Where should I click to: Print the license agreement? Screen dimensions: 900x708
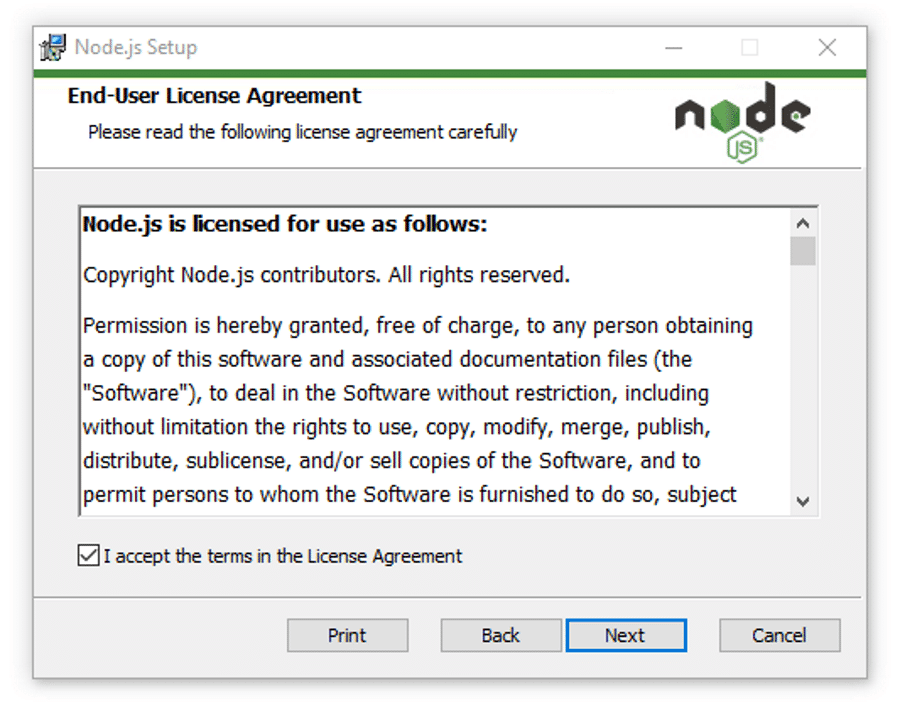(347, 635)
